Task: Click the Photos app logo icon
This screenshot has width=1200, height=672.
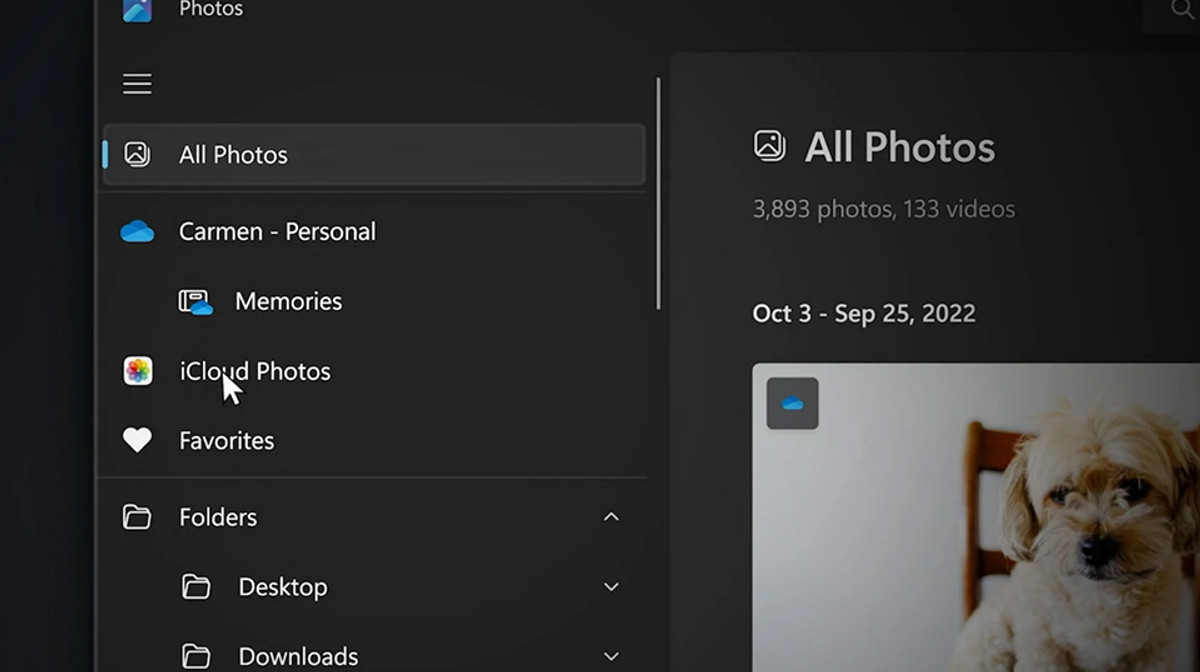Action: (x=137, y=9)
